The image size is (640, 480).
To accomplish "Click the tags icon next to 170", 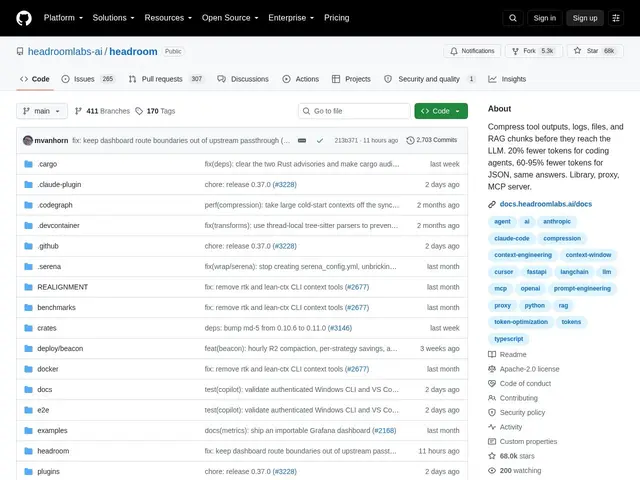I will point(139,111).
